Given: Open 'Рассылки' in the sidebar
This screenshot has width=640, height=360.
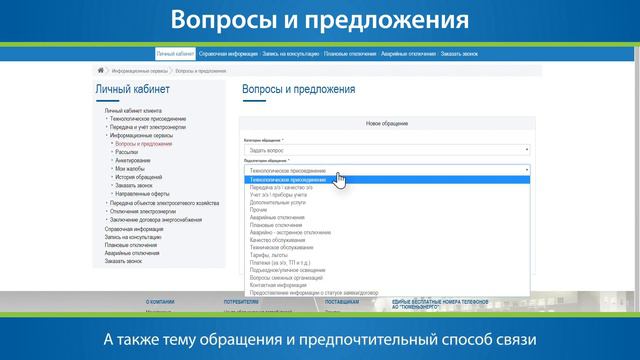Looking at the screenshot, I should coord(127,152).
